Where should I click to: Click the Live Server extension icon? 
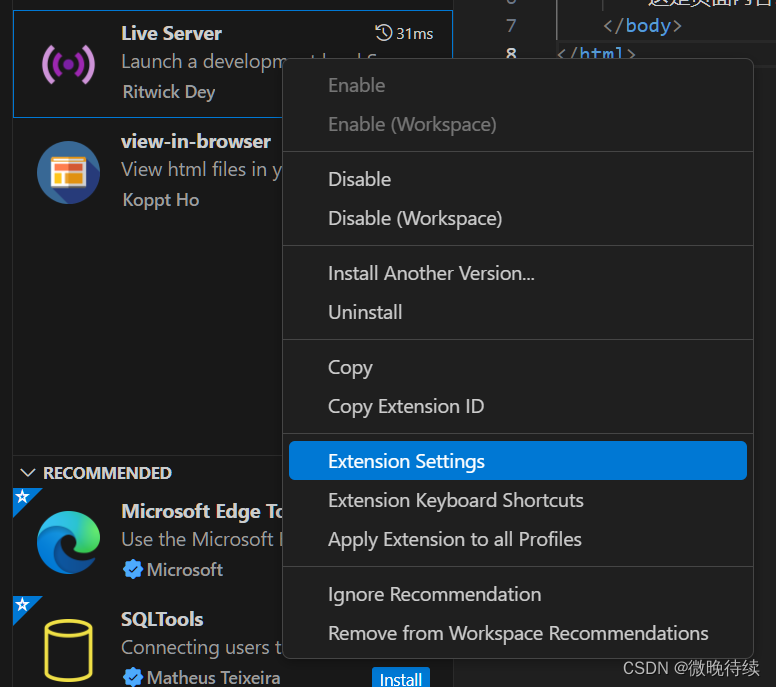(x=68, y=64)
